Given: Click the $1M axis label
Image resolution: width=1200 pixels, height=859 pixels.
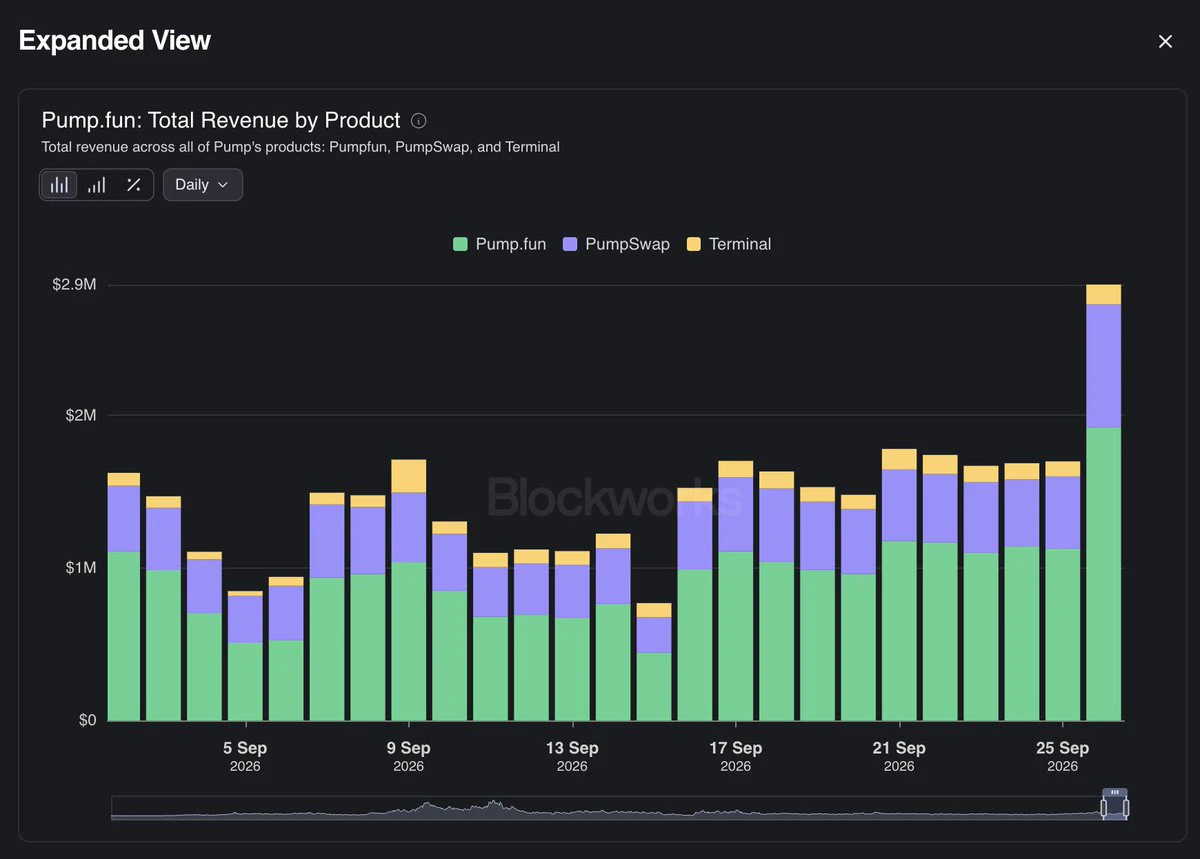Looking at the screenshot, I should coord(80,568).
